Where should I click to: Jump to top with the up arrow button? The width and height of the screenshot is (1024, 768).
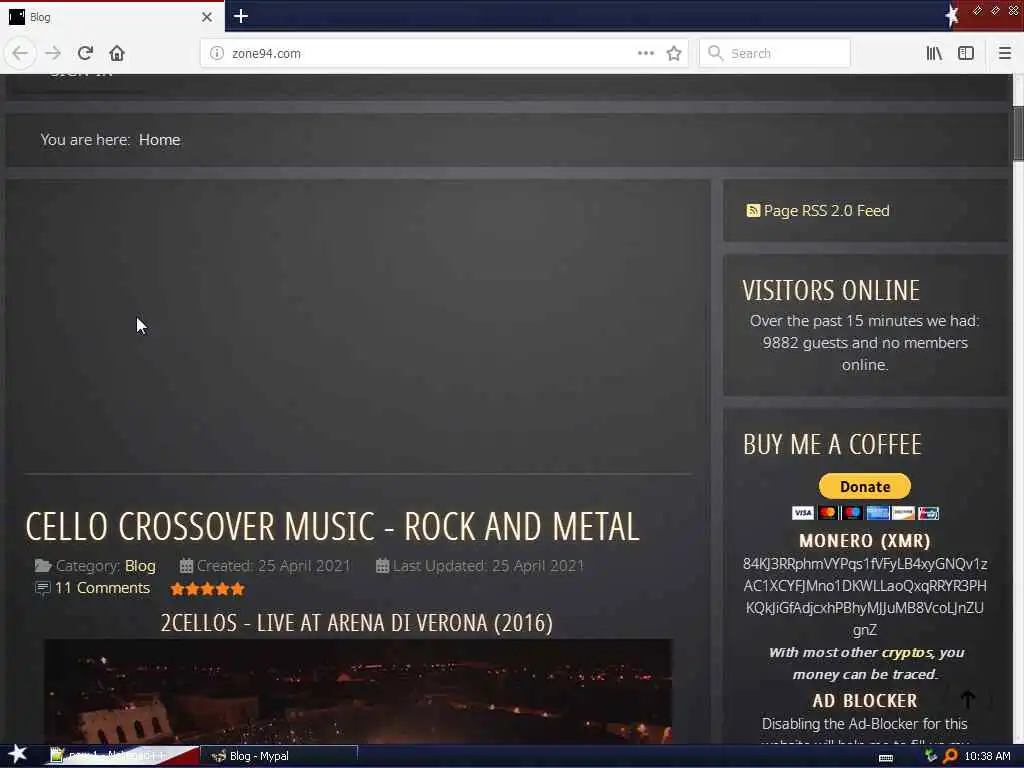[968, 699]
